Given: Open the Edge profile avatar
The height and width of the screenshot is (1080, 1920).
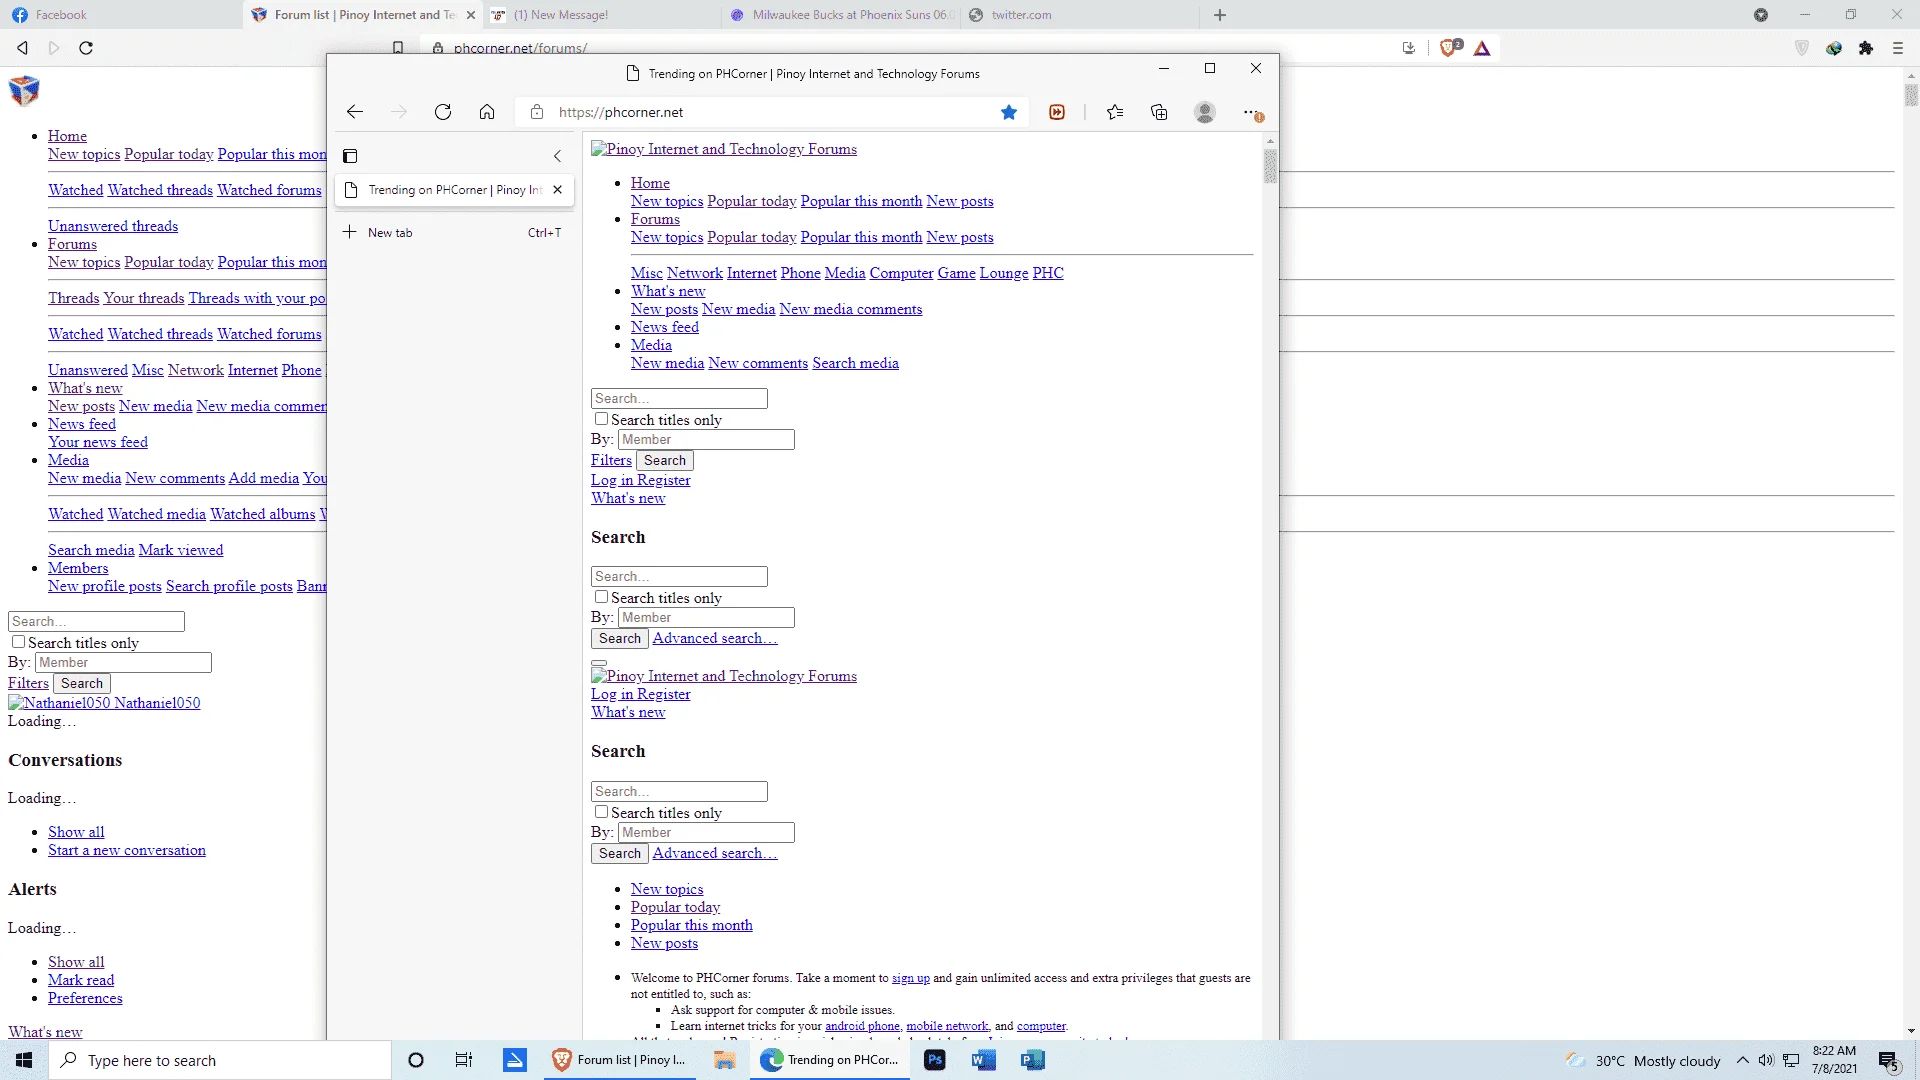Looking at the screenshot, I should (1205, 112).
